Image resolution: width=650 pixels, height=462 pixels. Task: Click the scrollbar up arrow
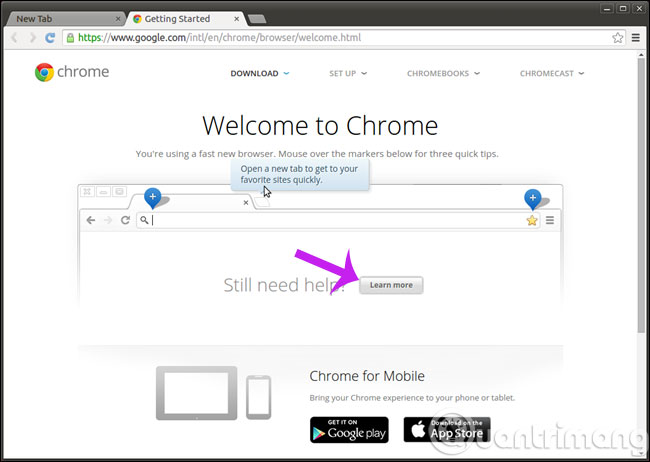tap(641, 54)
